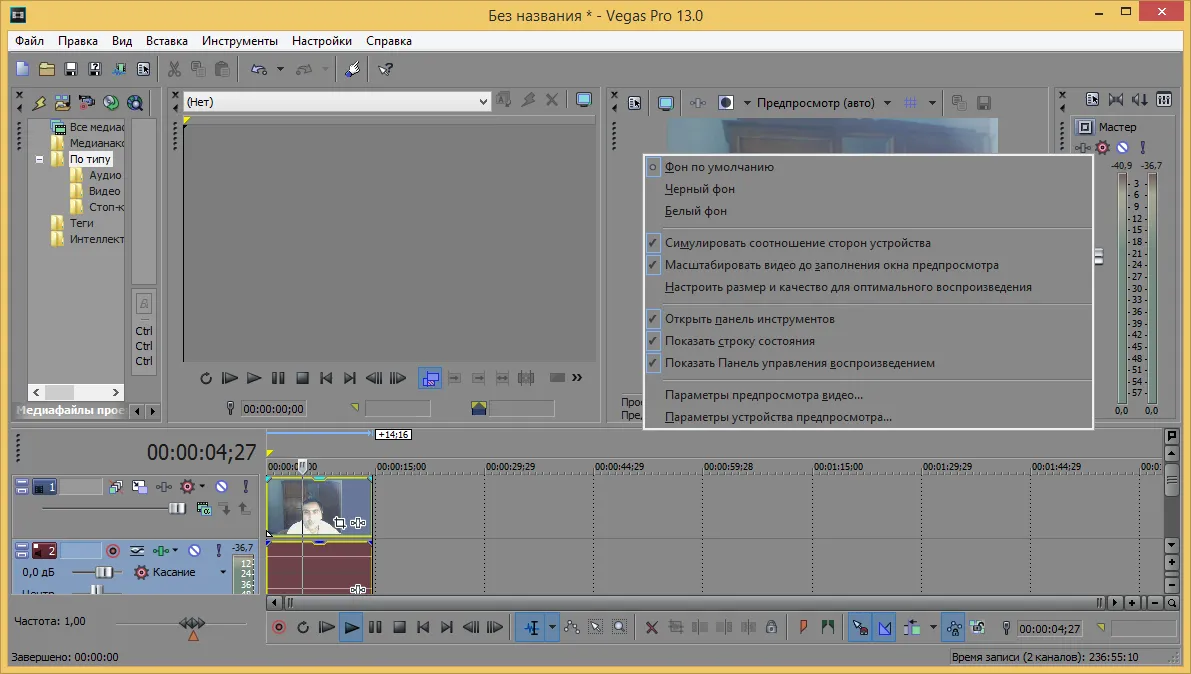
Task: Click the Record button in timeline transport
Action: tap(279, 628)
